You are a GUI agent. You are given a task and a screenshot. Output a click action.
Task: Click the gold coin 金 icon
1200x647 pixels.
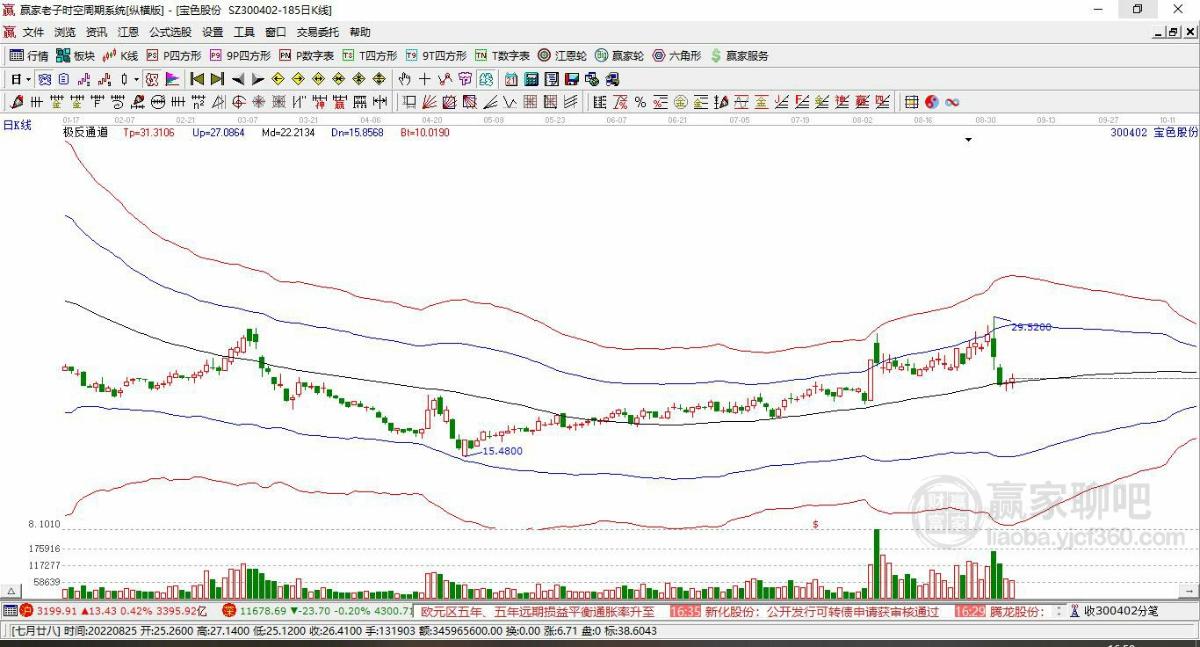coord(679,101)
